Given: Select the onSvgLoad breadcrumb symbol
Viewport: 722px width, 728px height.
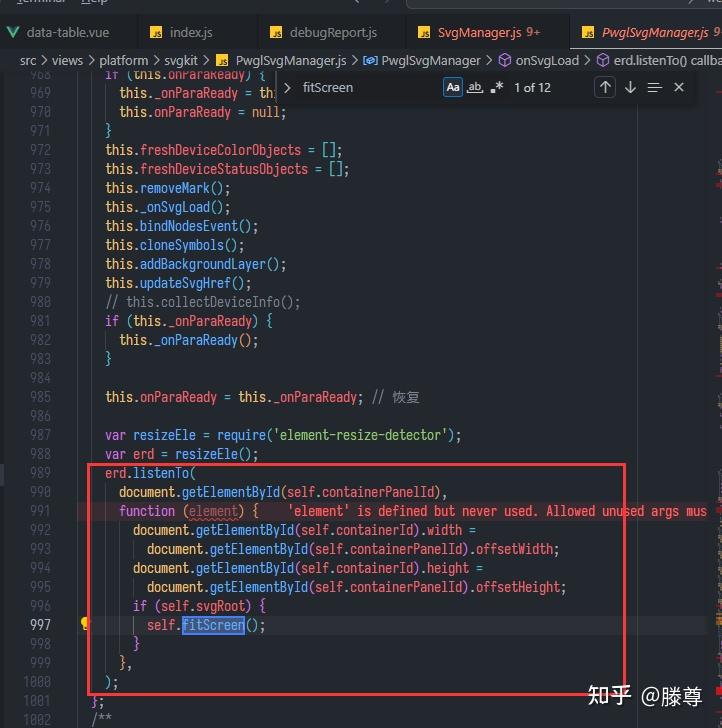Looking at the screenshot, I should click(539, 60).
